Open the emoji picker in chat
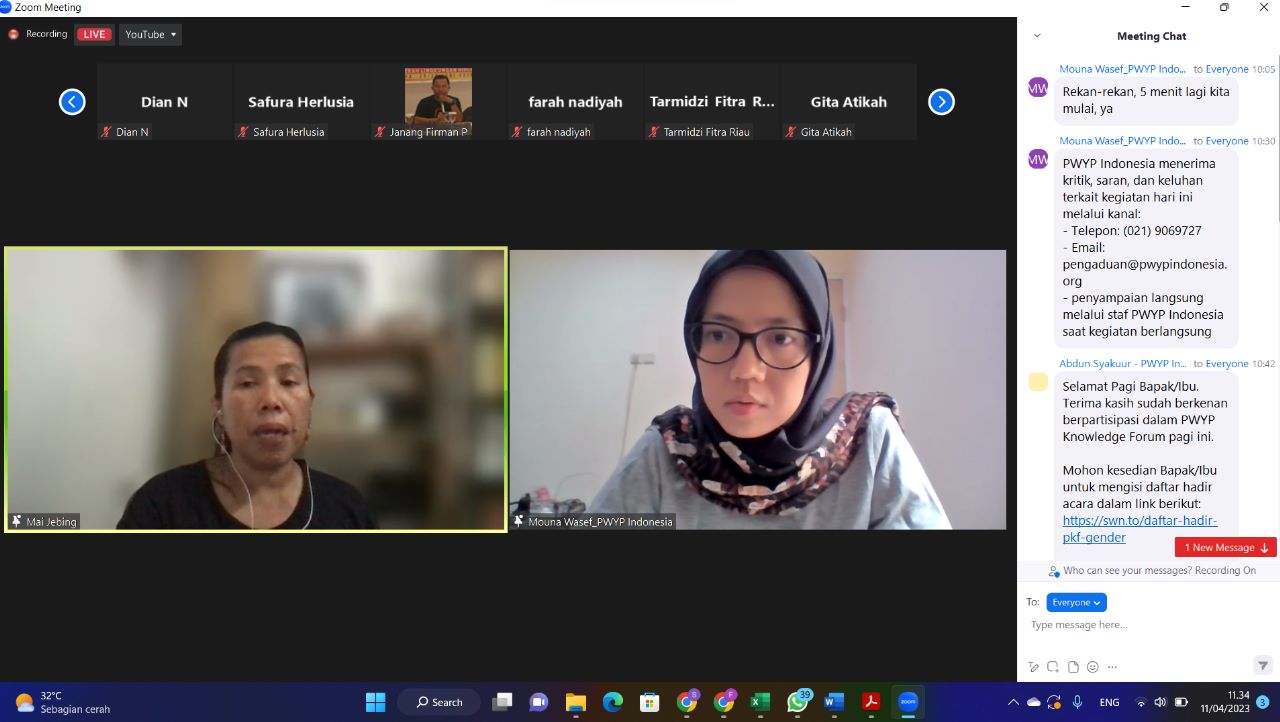Screen dimensions: 1280x722 pyautogui.click(x=1093, y=667)
